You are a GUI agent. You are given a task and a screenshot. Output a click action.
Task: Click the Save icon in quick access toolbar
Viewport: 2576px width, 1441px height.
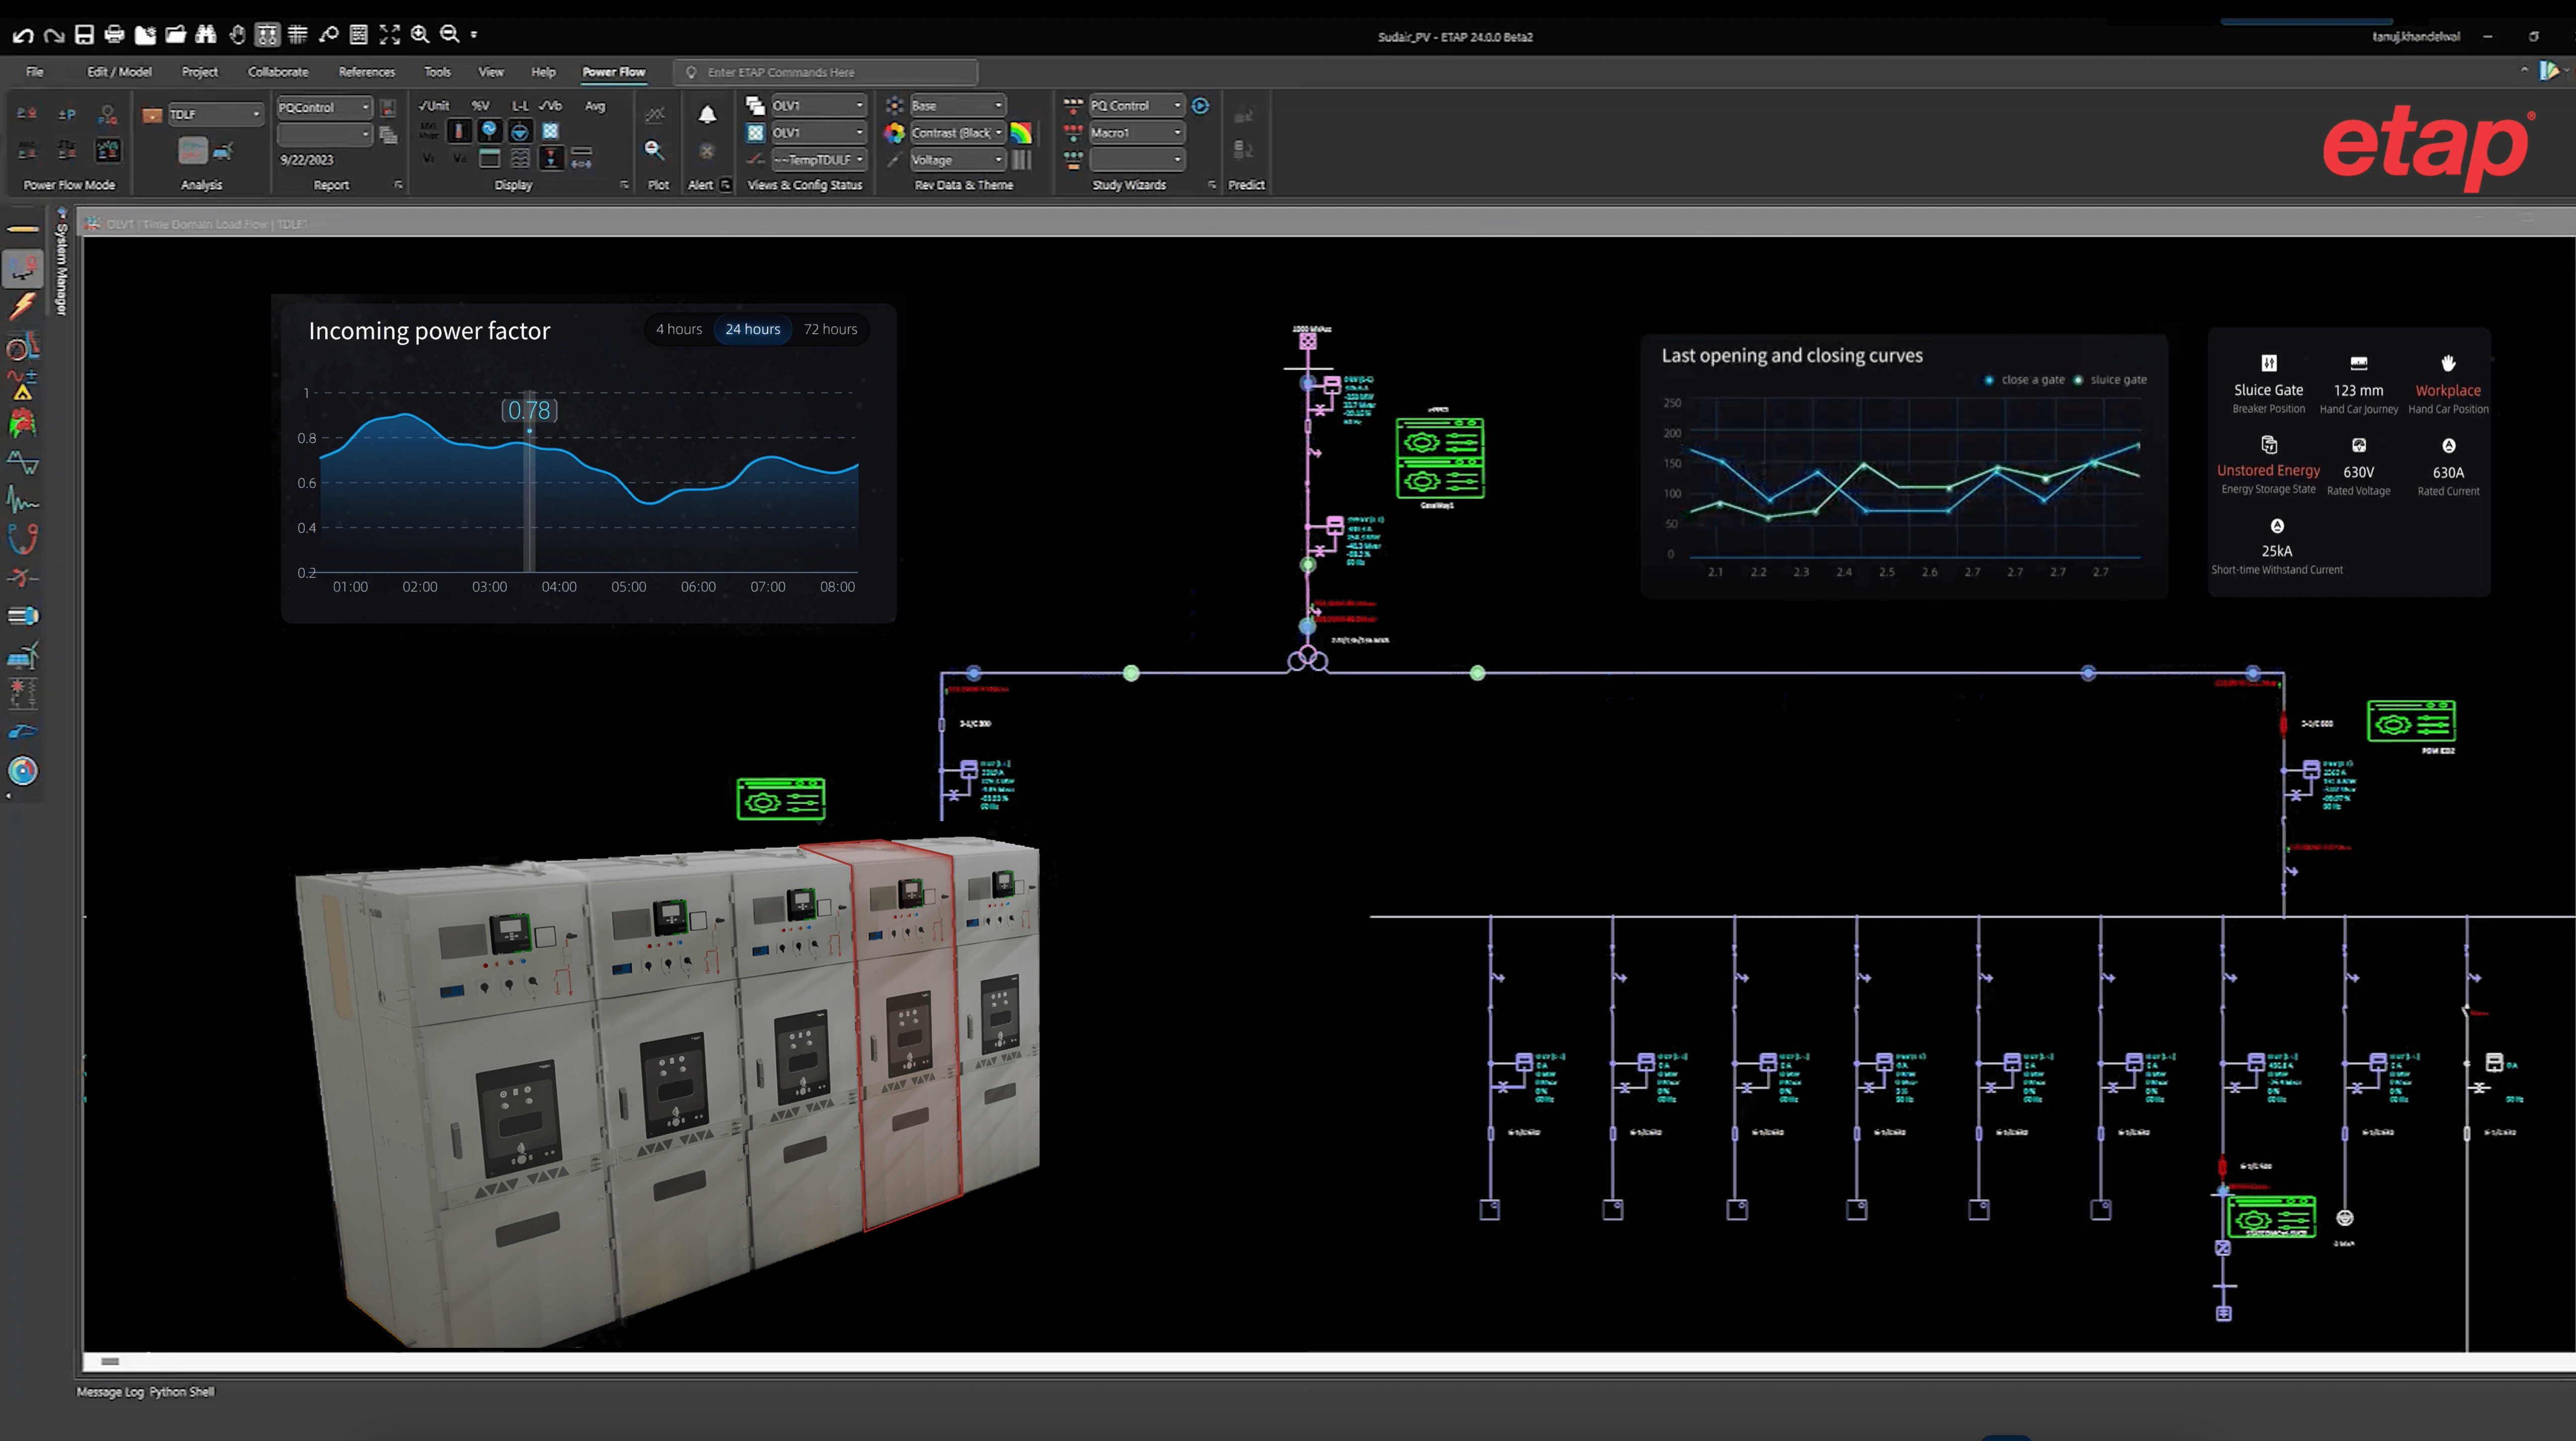(x=84, y=33)
